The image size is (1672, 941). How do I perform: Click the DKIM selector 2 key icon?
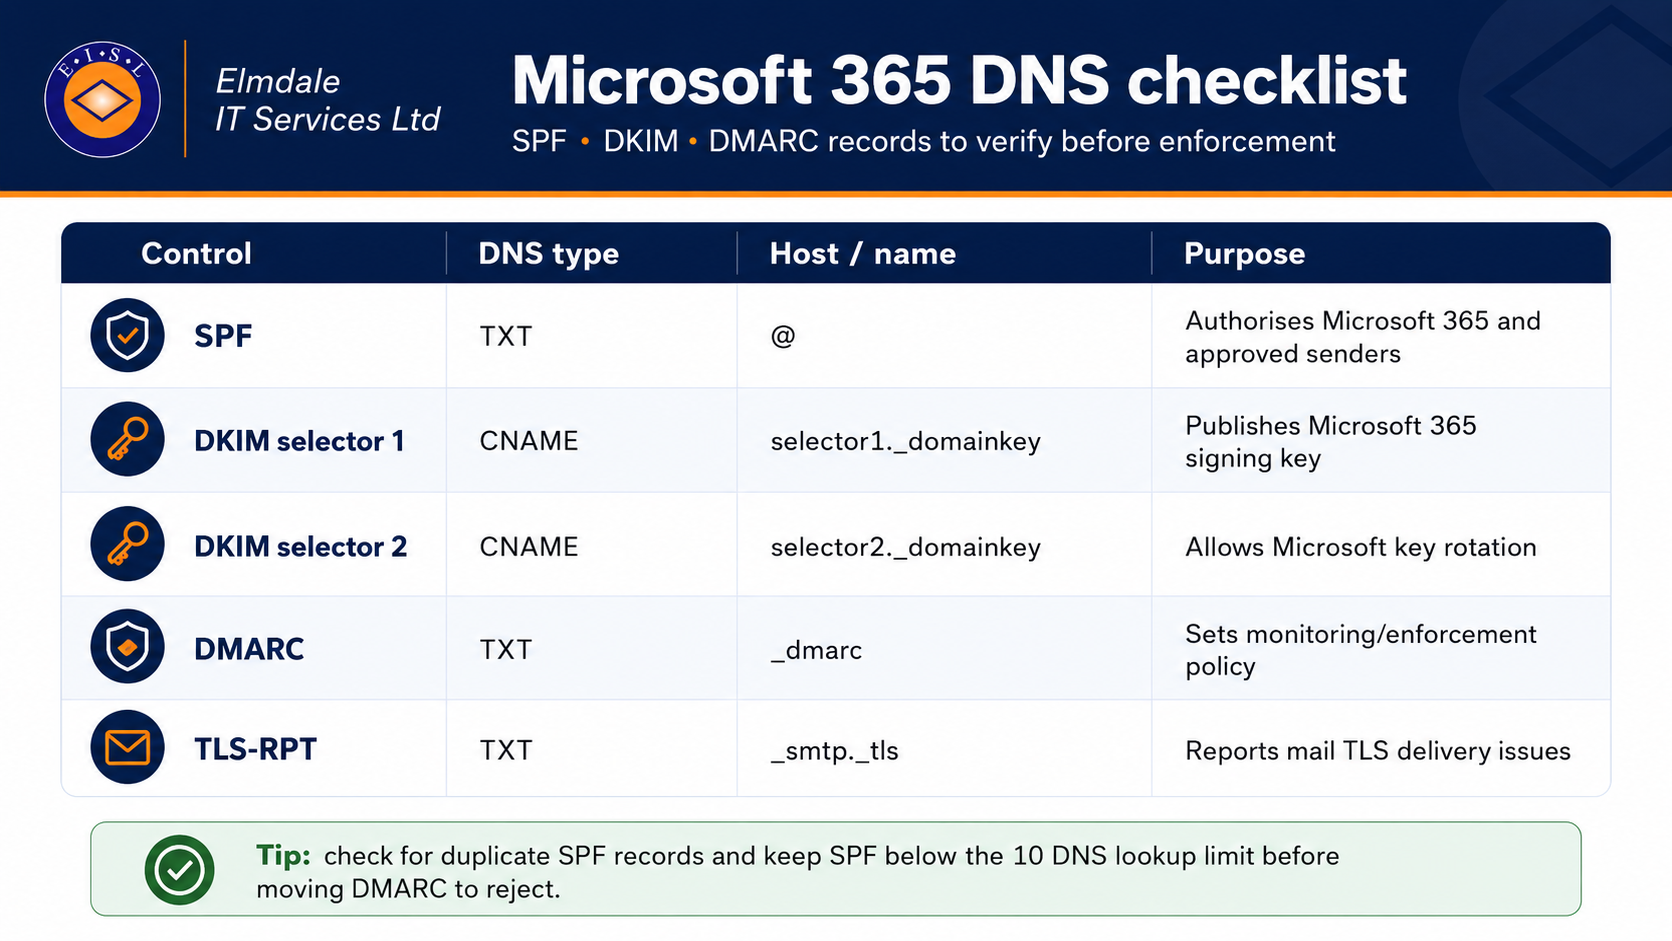[x=127, y=544]
